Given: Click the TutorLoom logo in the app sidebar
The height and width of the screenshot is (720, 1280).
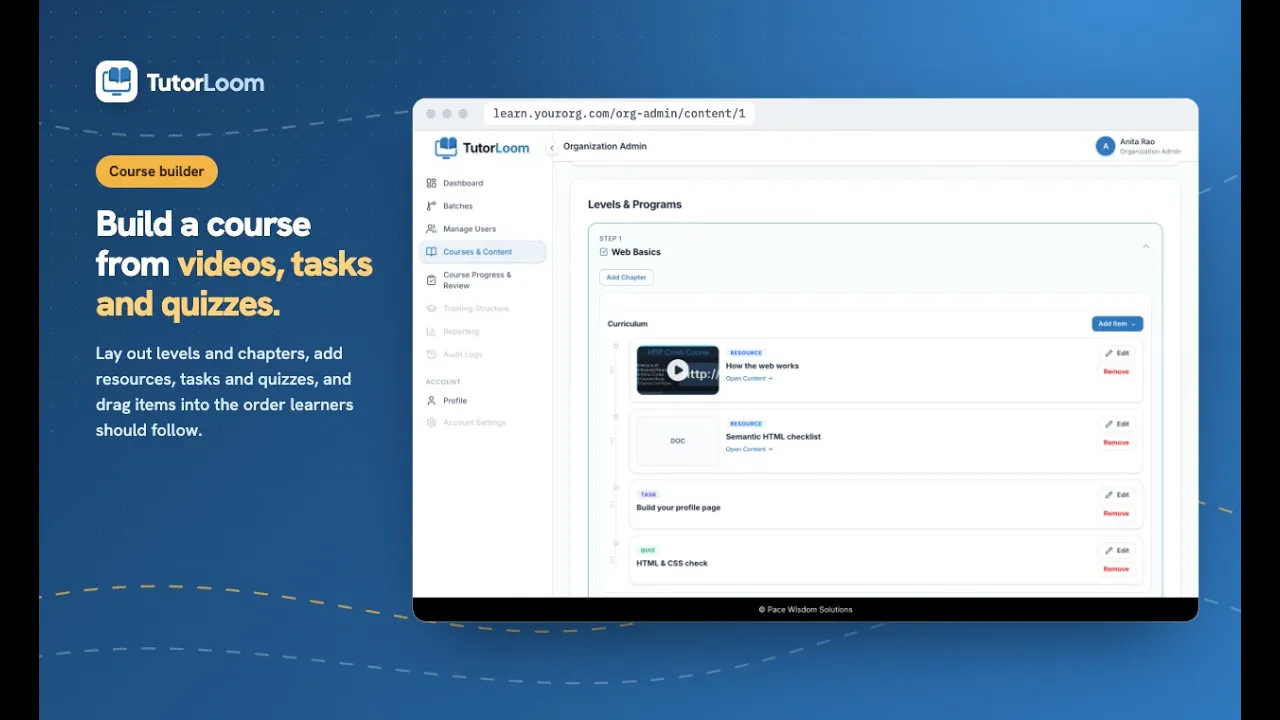Looking at the screenshot, I should tap(482, 148).
